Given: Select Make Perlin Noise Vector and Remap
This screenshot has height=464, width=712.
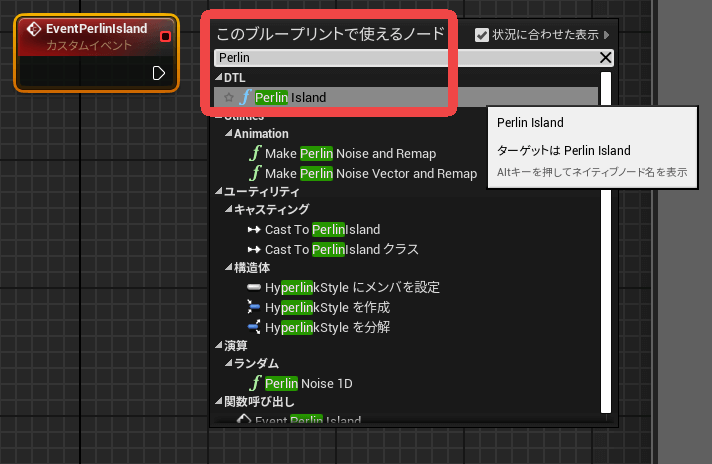Looking at the screenshot, I should tap(370, 173).
